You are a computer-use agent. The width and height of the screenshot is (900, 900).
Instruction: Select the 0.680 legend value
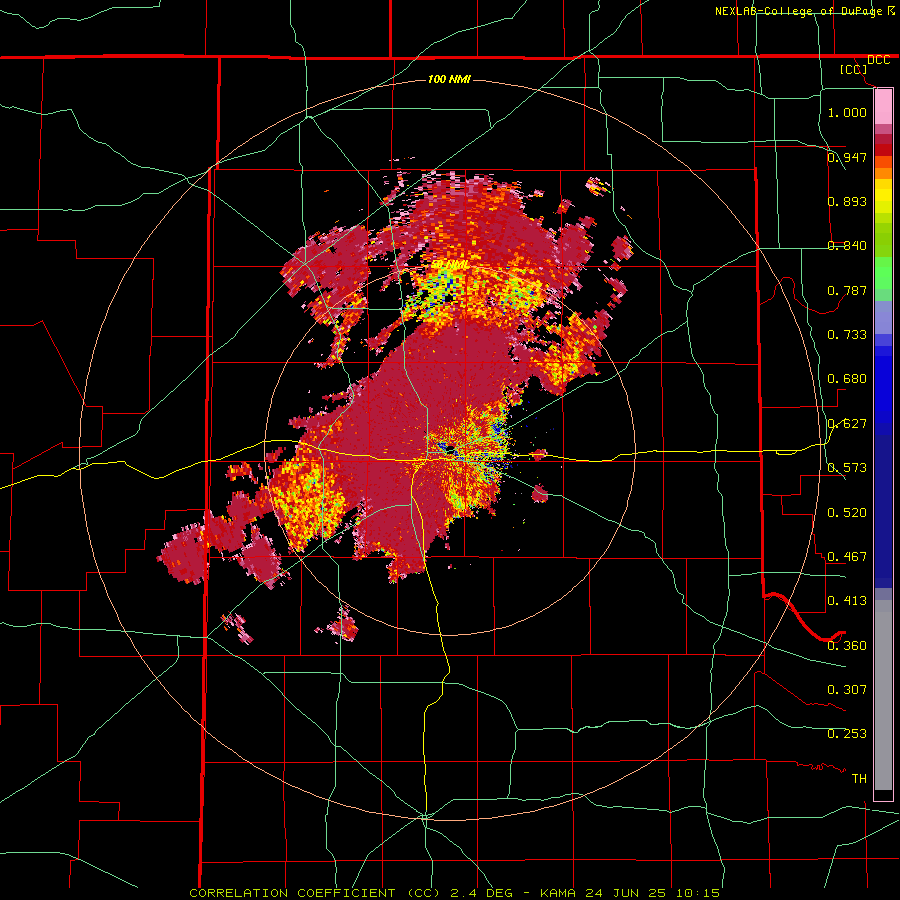tap(847, 379)
